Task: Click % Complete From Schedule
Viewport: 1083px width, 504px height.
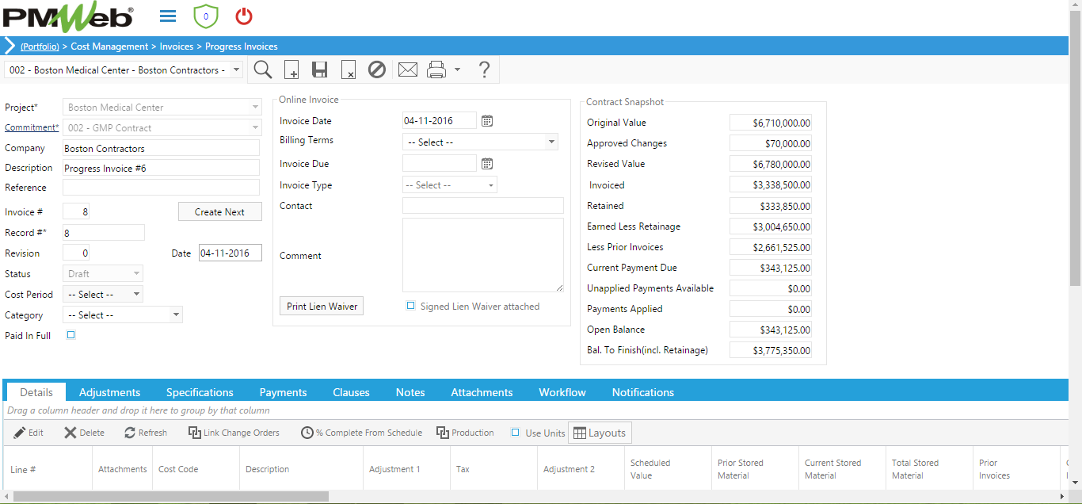Action: 362,433
